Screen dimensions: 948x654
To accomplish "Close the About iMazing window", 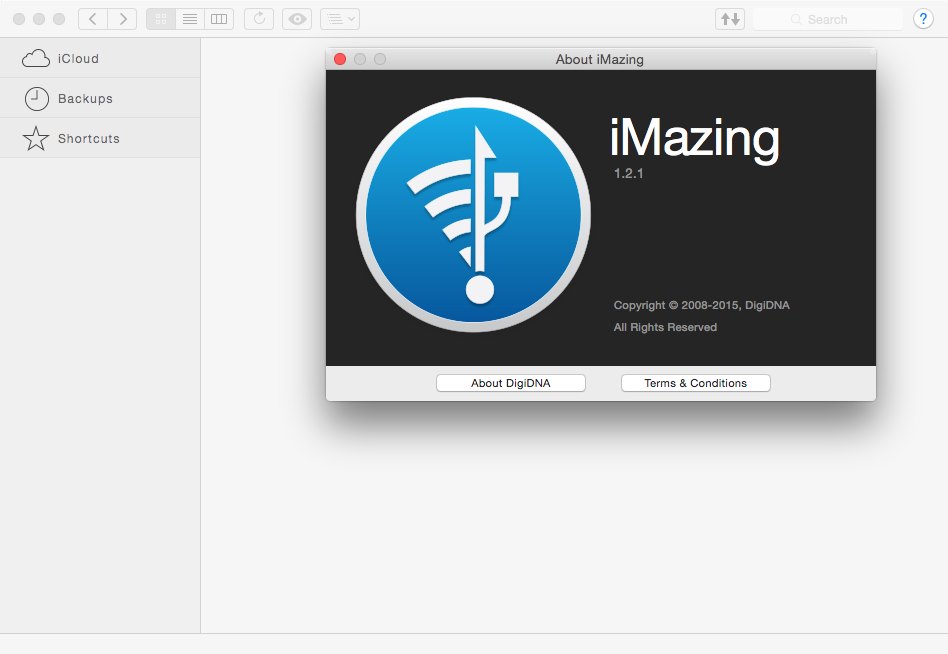I will click(340, 59).
